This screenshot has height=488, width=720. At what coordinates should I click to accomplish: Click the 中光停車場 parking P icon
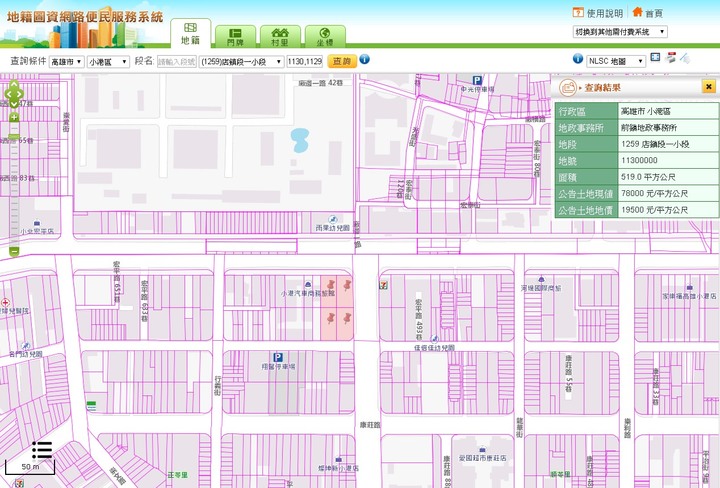pos(478,80)
